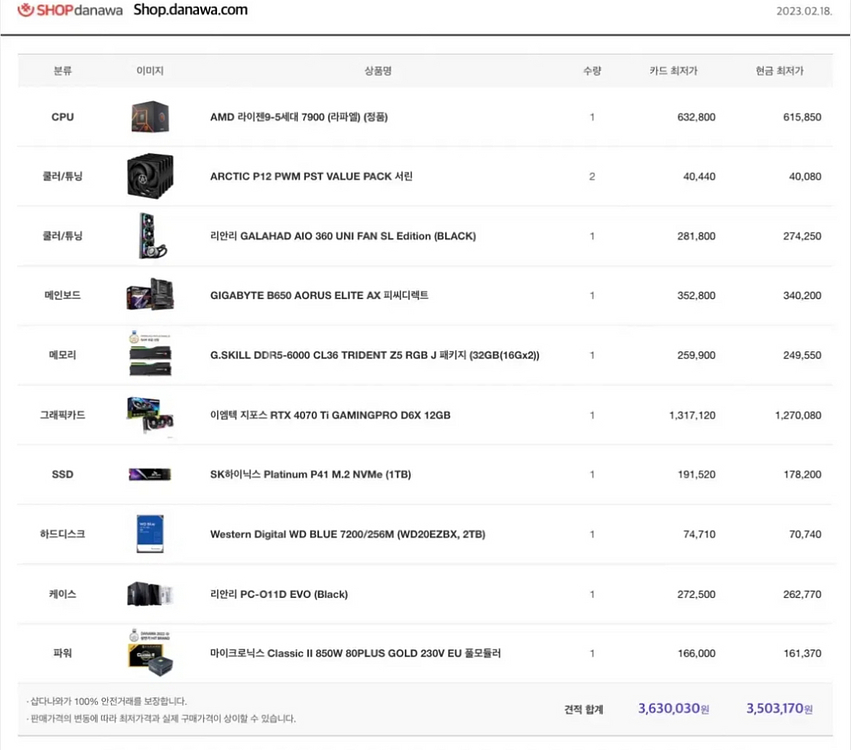The height and width of the screenshot is (750, 851).
Task: Open product 'ARCTIC P12 PWM PST VALUE PACK 서린'
Action: coord(312,176)
